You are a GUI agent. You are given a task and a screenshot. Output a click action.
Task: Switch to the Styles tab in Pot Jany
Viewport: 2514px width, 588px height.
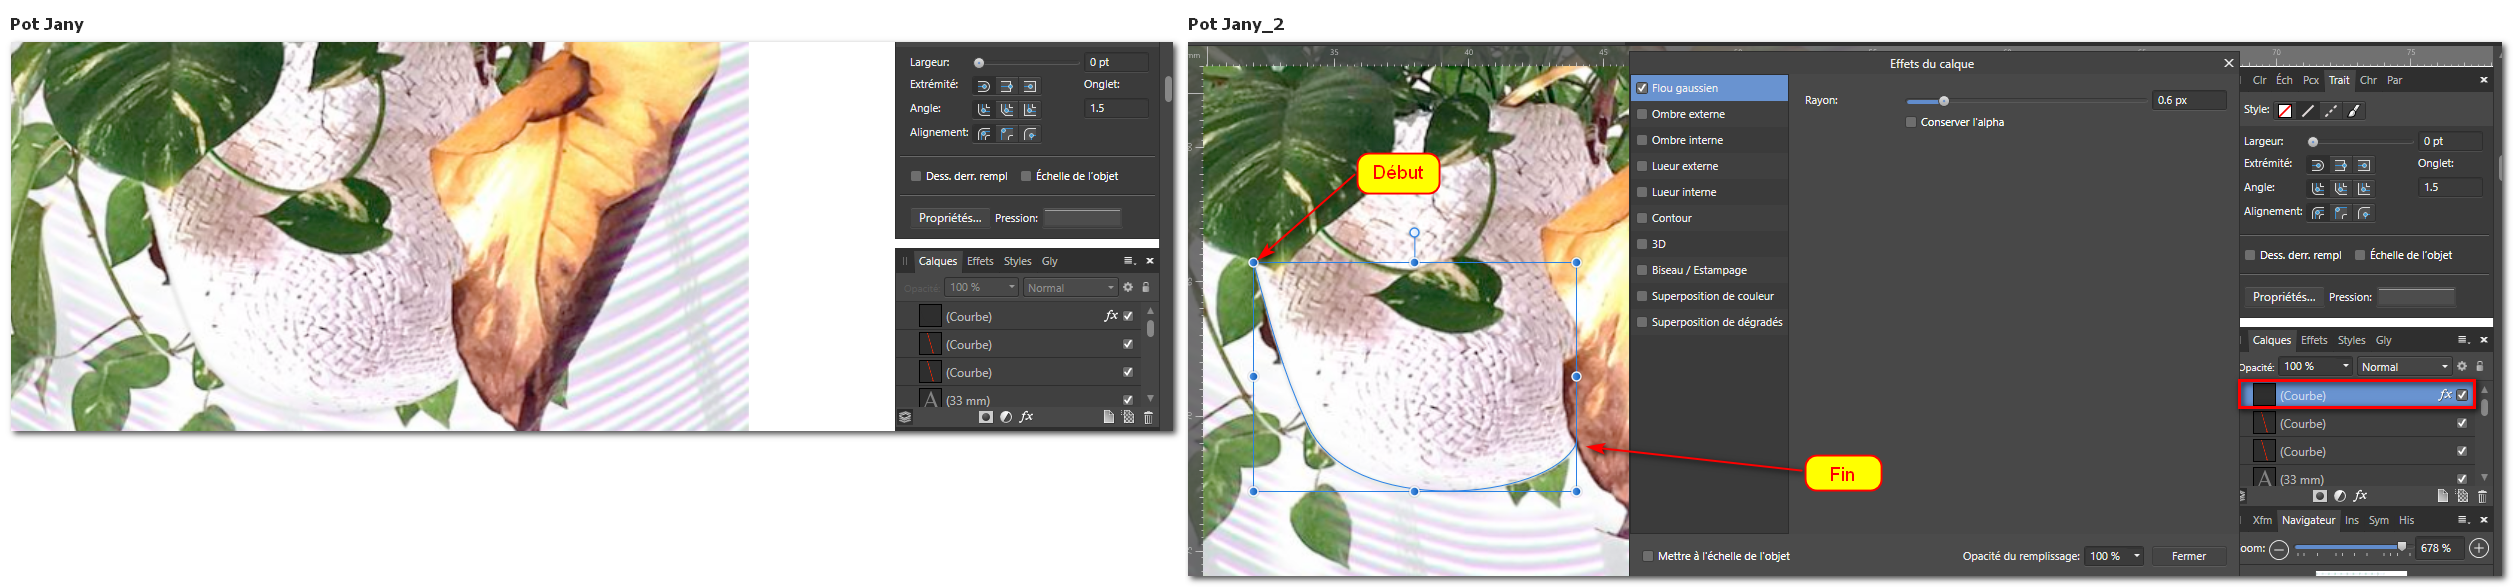1017,261
